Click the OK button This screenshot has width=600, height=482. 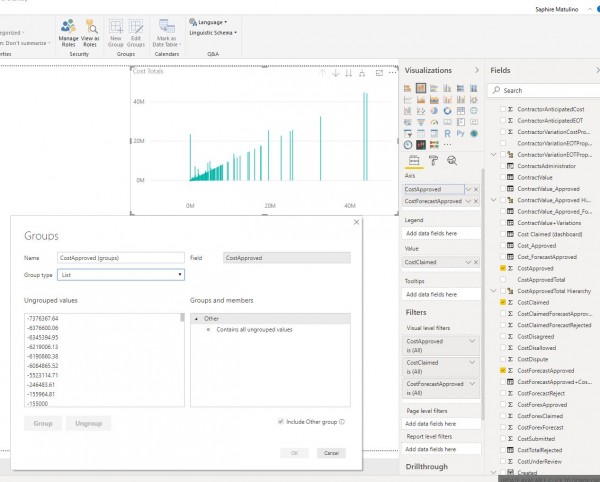294,453
